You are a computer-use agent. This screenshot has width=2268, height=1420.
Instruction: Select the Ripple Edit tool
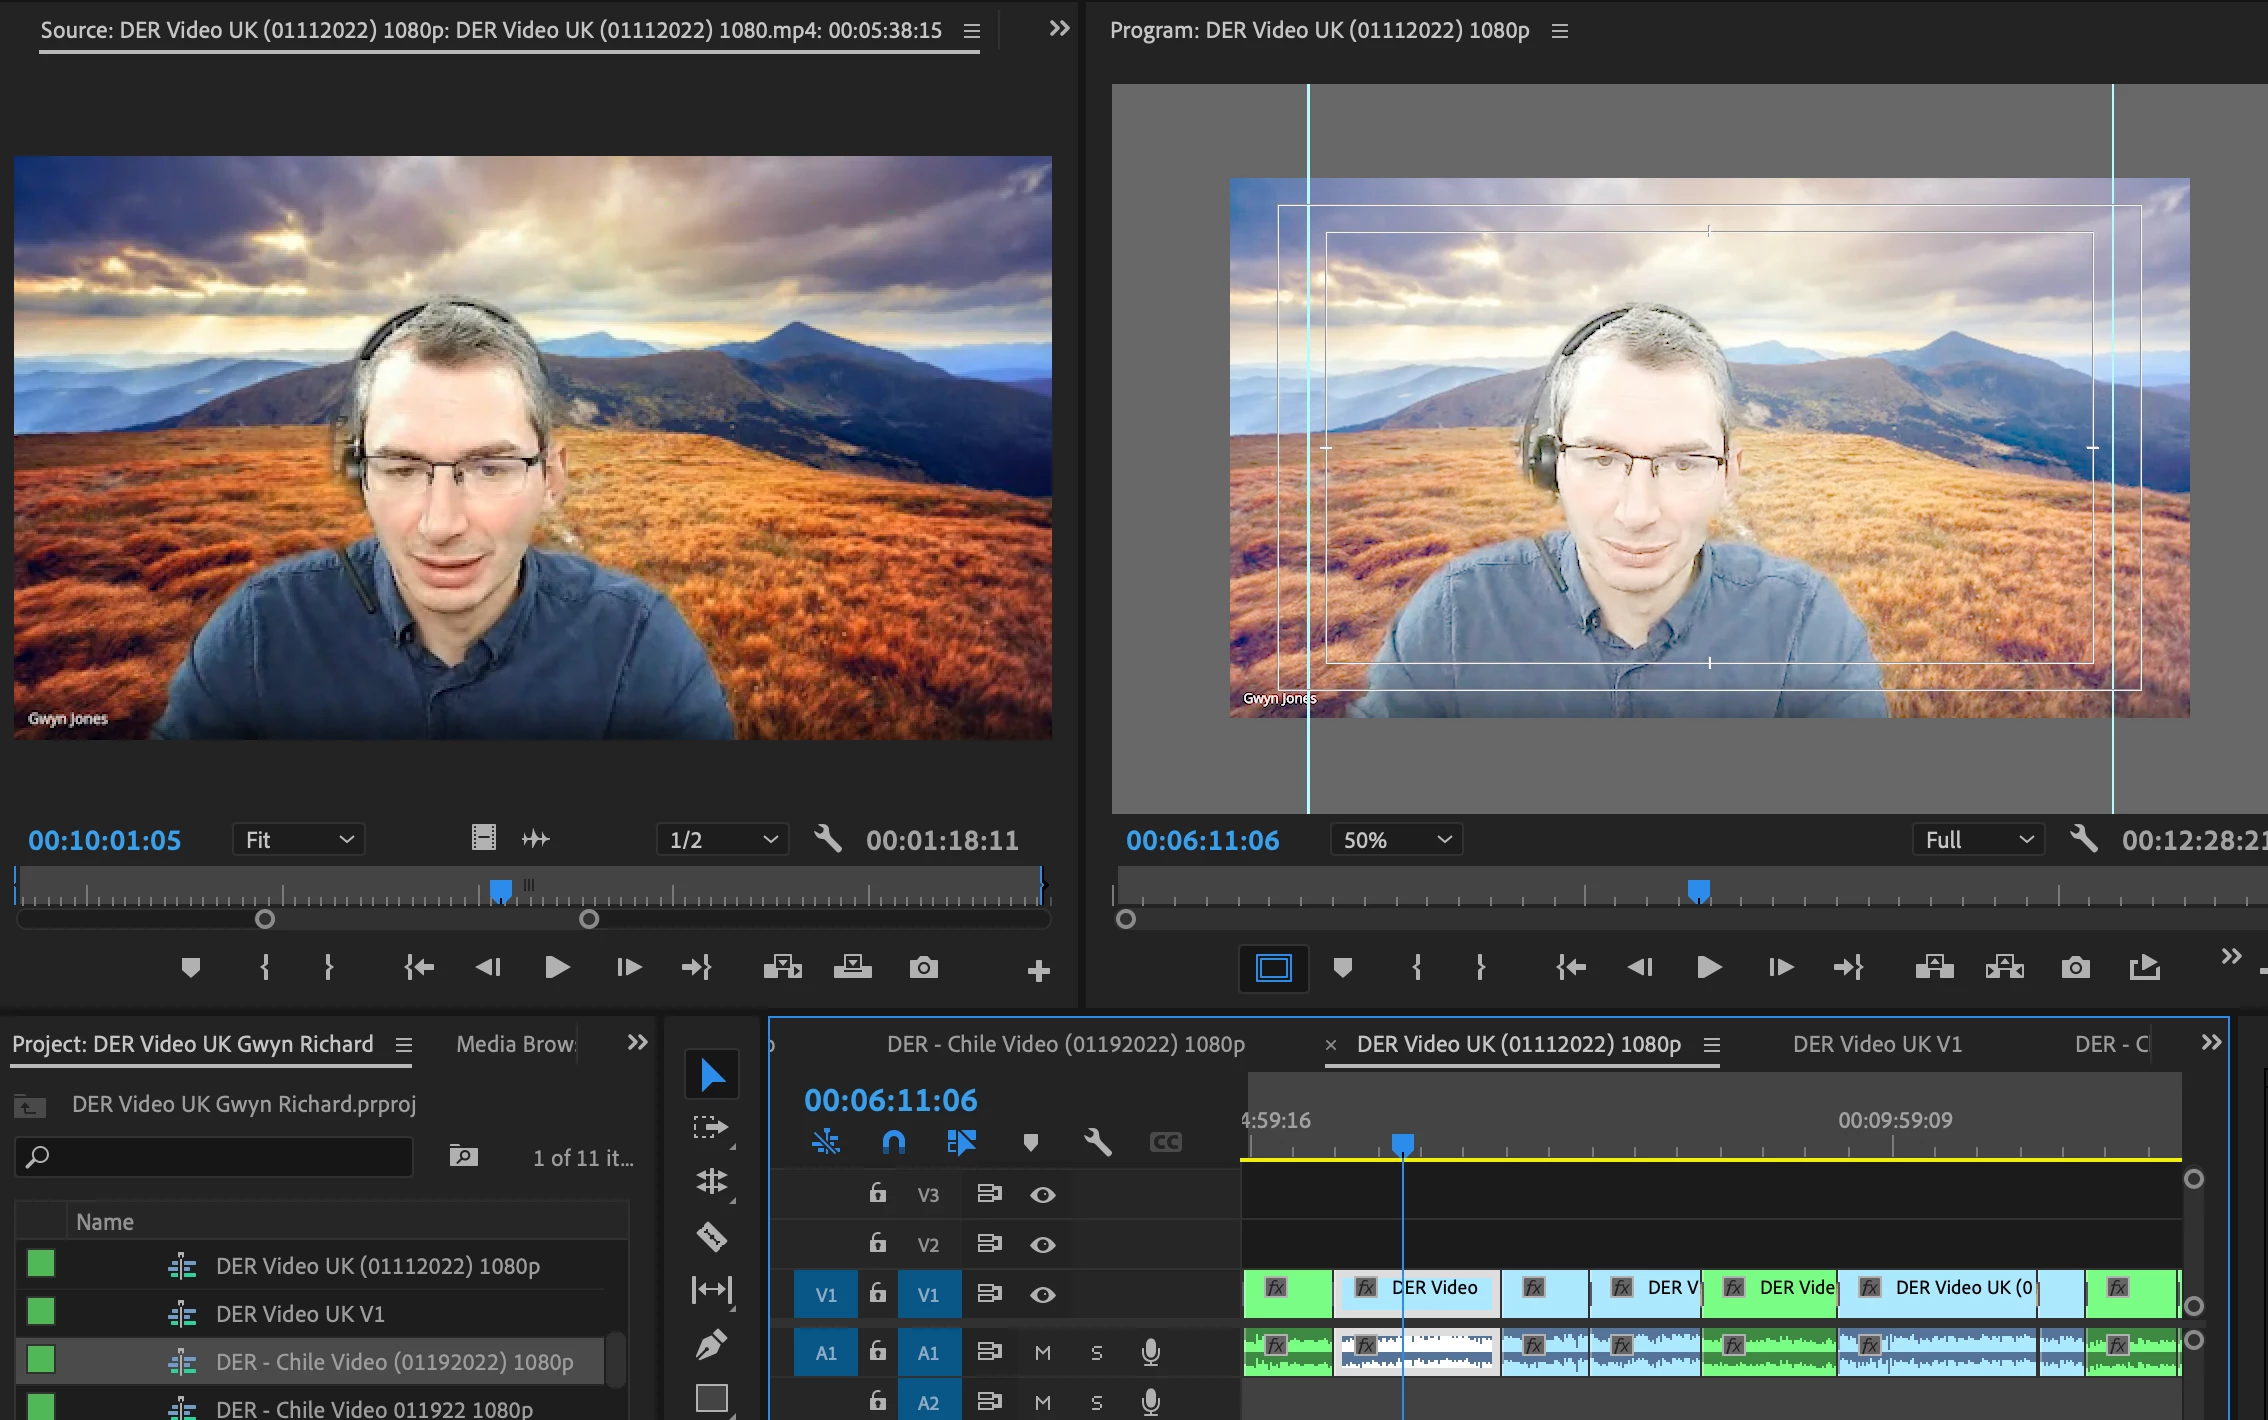[711, 1182]
